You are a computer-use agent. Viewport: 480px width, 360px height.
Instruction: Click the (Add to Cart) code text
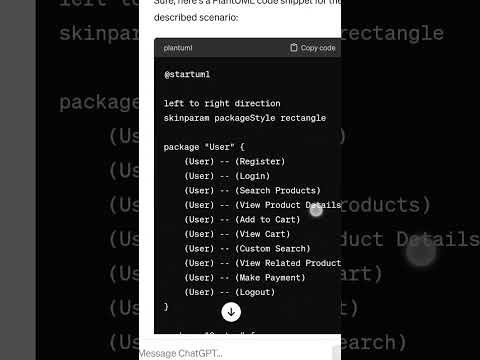pyautogui.click(x=268, y=220)
